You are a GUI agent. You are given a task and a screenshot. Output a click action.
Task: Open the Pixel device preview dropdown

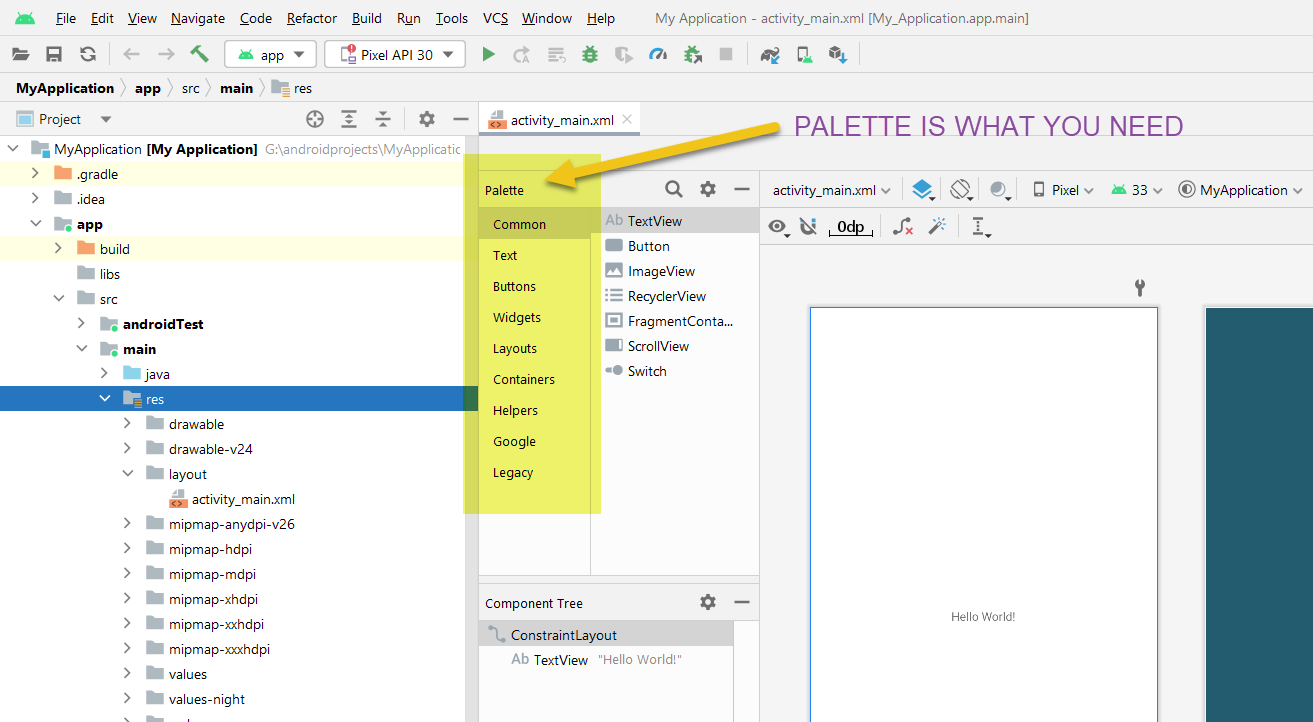coord(1063,190)
